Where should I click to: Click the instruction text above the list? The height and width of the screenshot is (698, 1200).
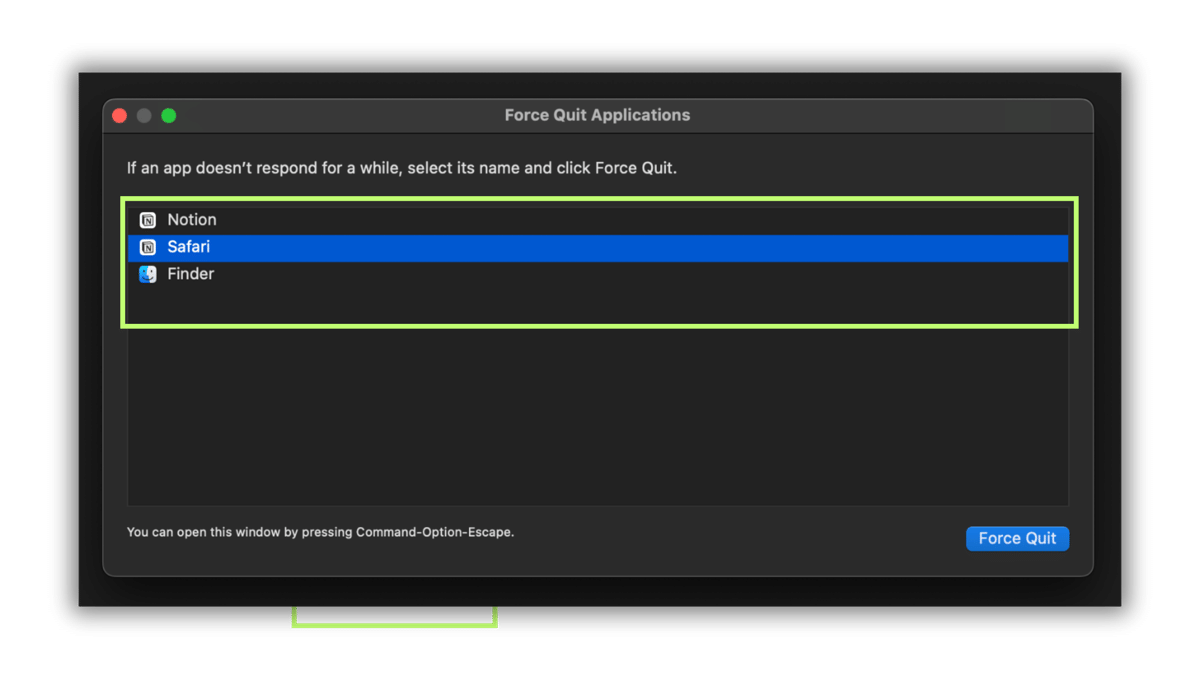point(400,167)
